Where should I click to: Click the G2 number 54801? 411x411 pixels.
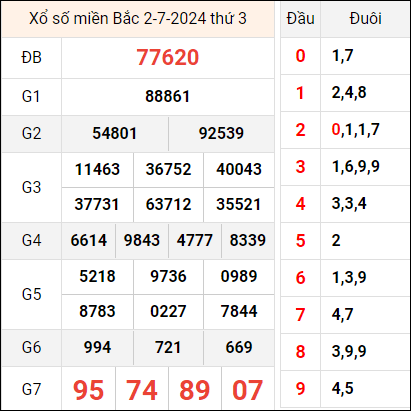115,133
